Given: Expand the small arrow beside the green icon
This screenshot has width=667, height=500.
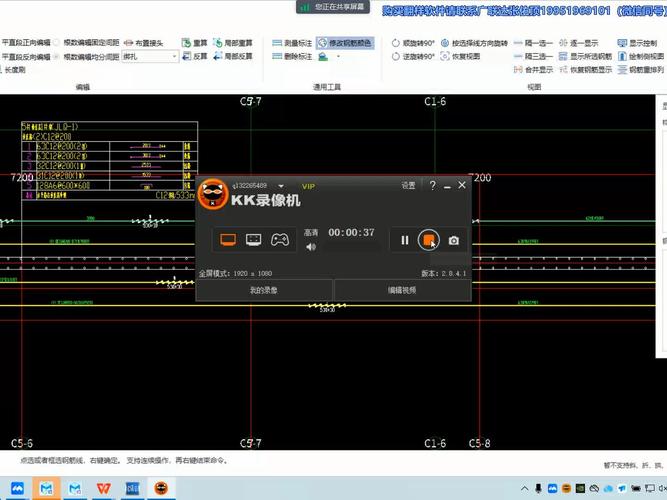Looking at the screenshot, I should pyautogui.click(x=338, y=57).
